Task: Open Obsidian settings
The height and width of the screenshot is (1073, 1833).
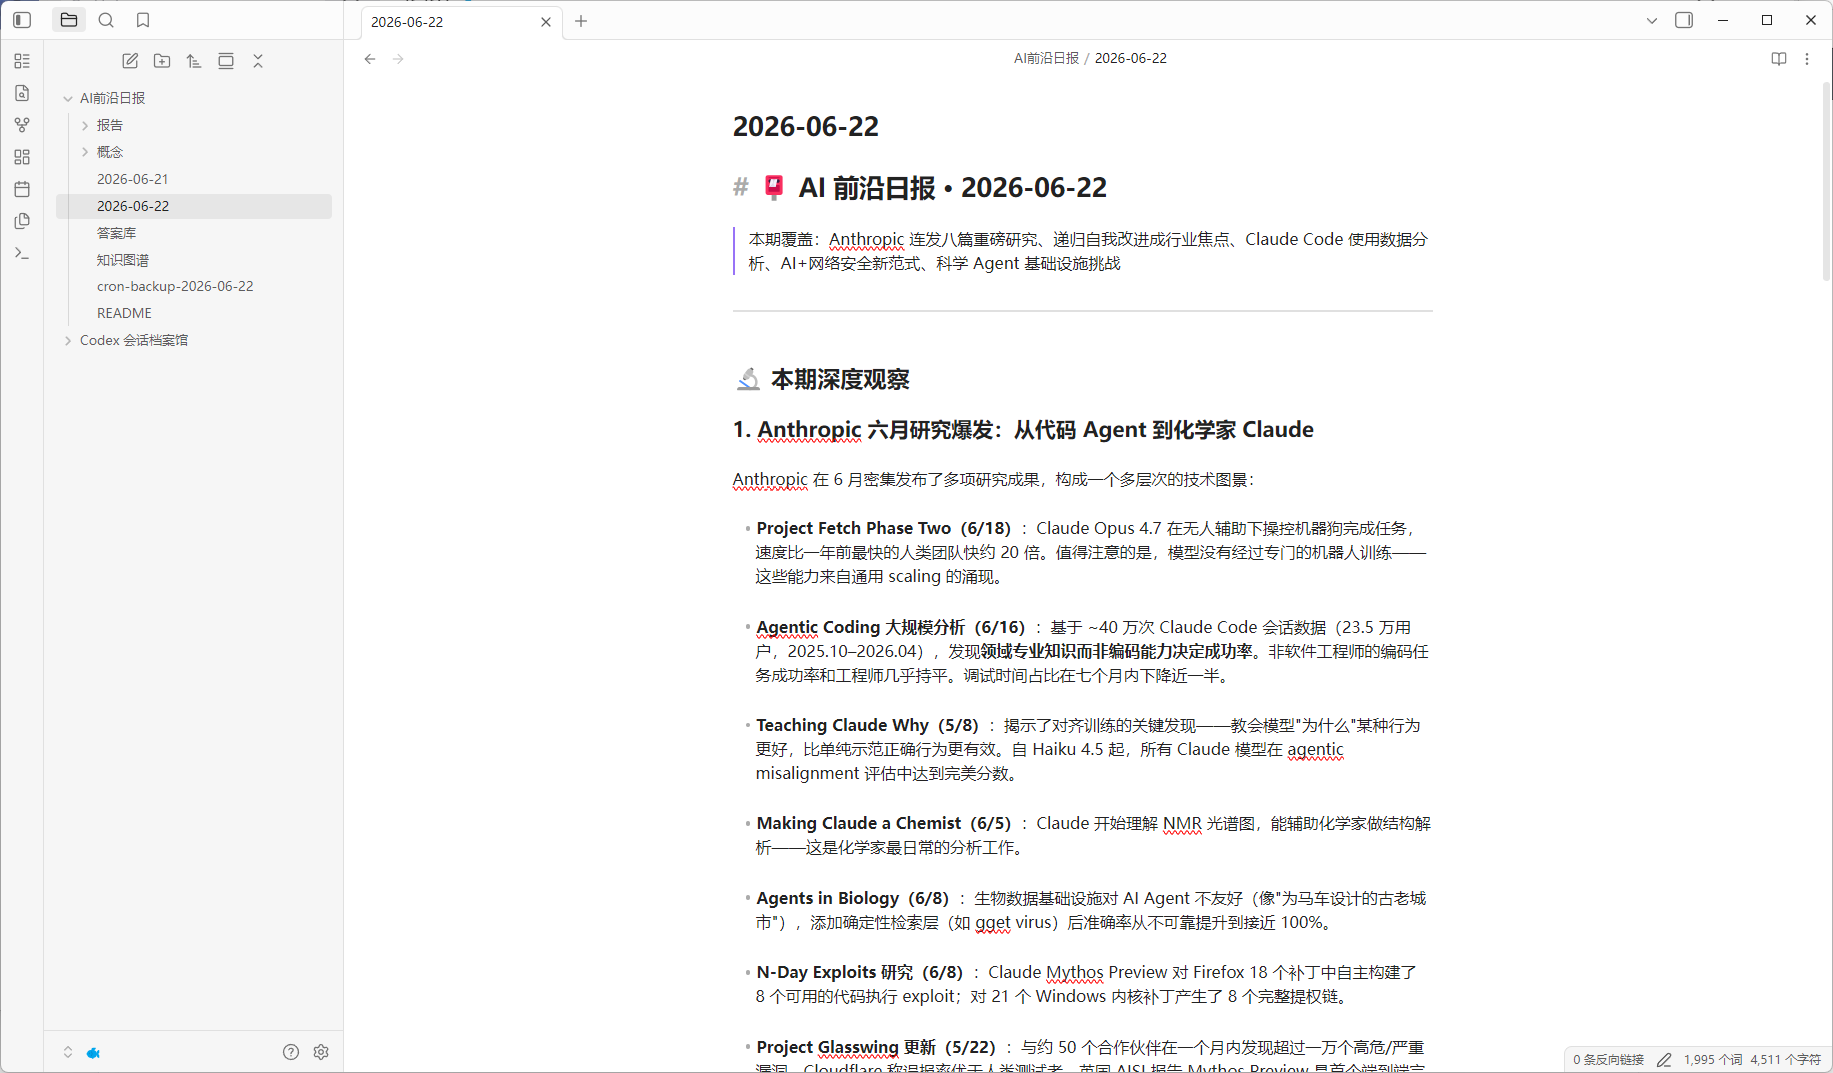Action: point(321,1052)
